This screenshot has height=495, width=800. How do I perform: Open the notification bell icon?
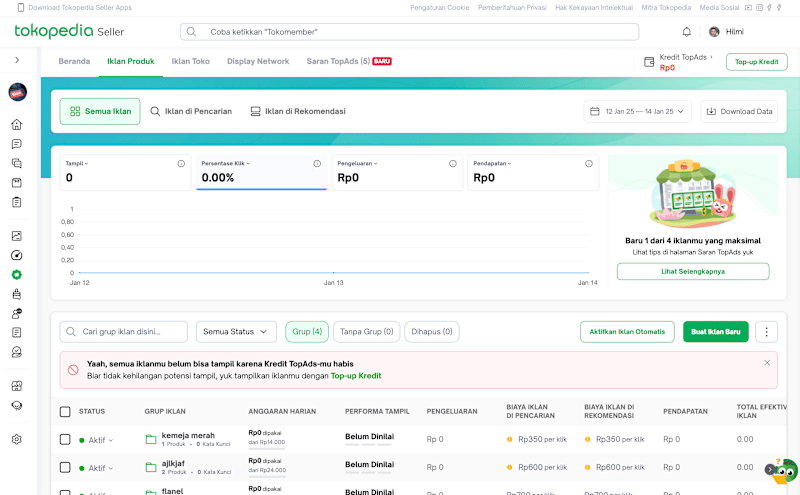(x=686, y=32)
